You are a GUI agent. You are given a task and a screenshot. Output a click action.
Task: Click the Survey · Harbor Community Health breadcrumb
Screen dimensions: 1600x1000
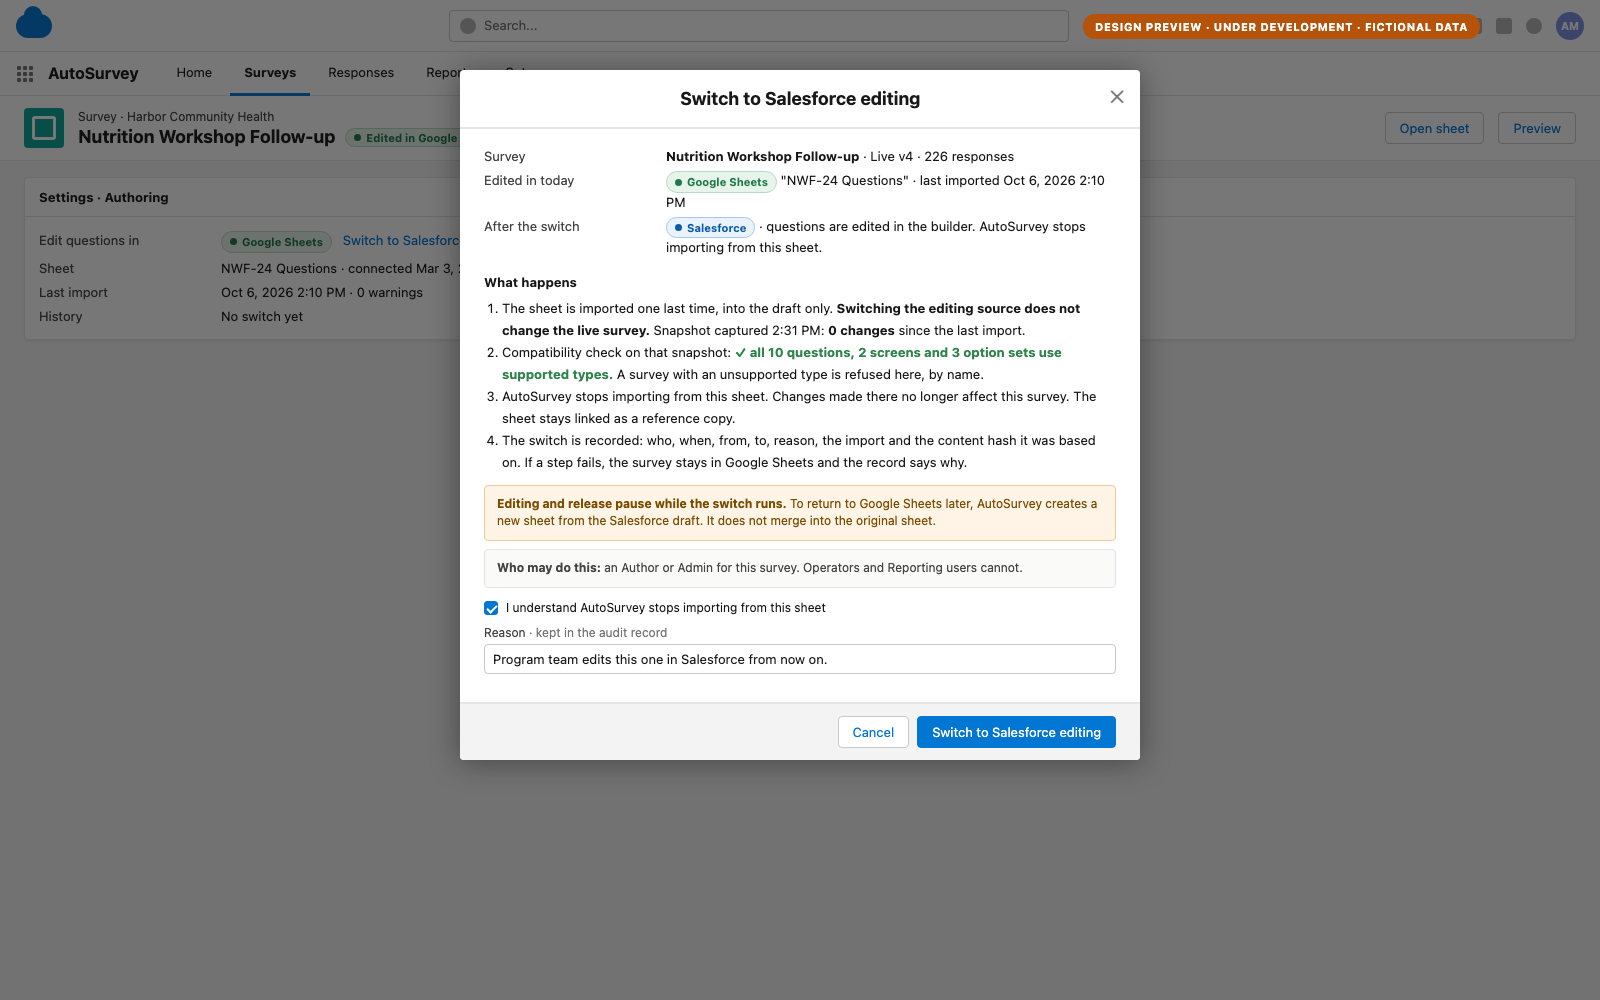click(176, 117)
